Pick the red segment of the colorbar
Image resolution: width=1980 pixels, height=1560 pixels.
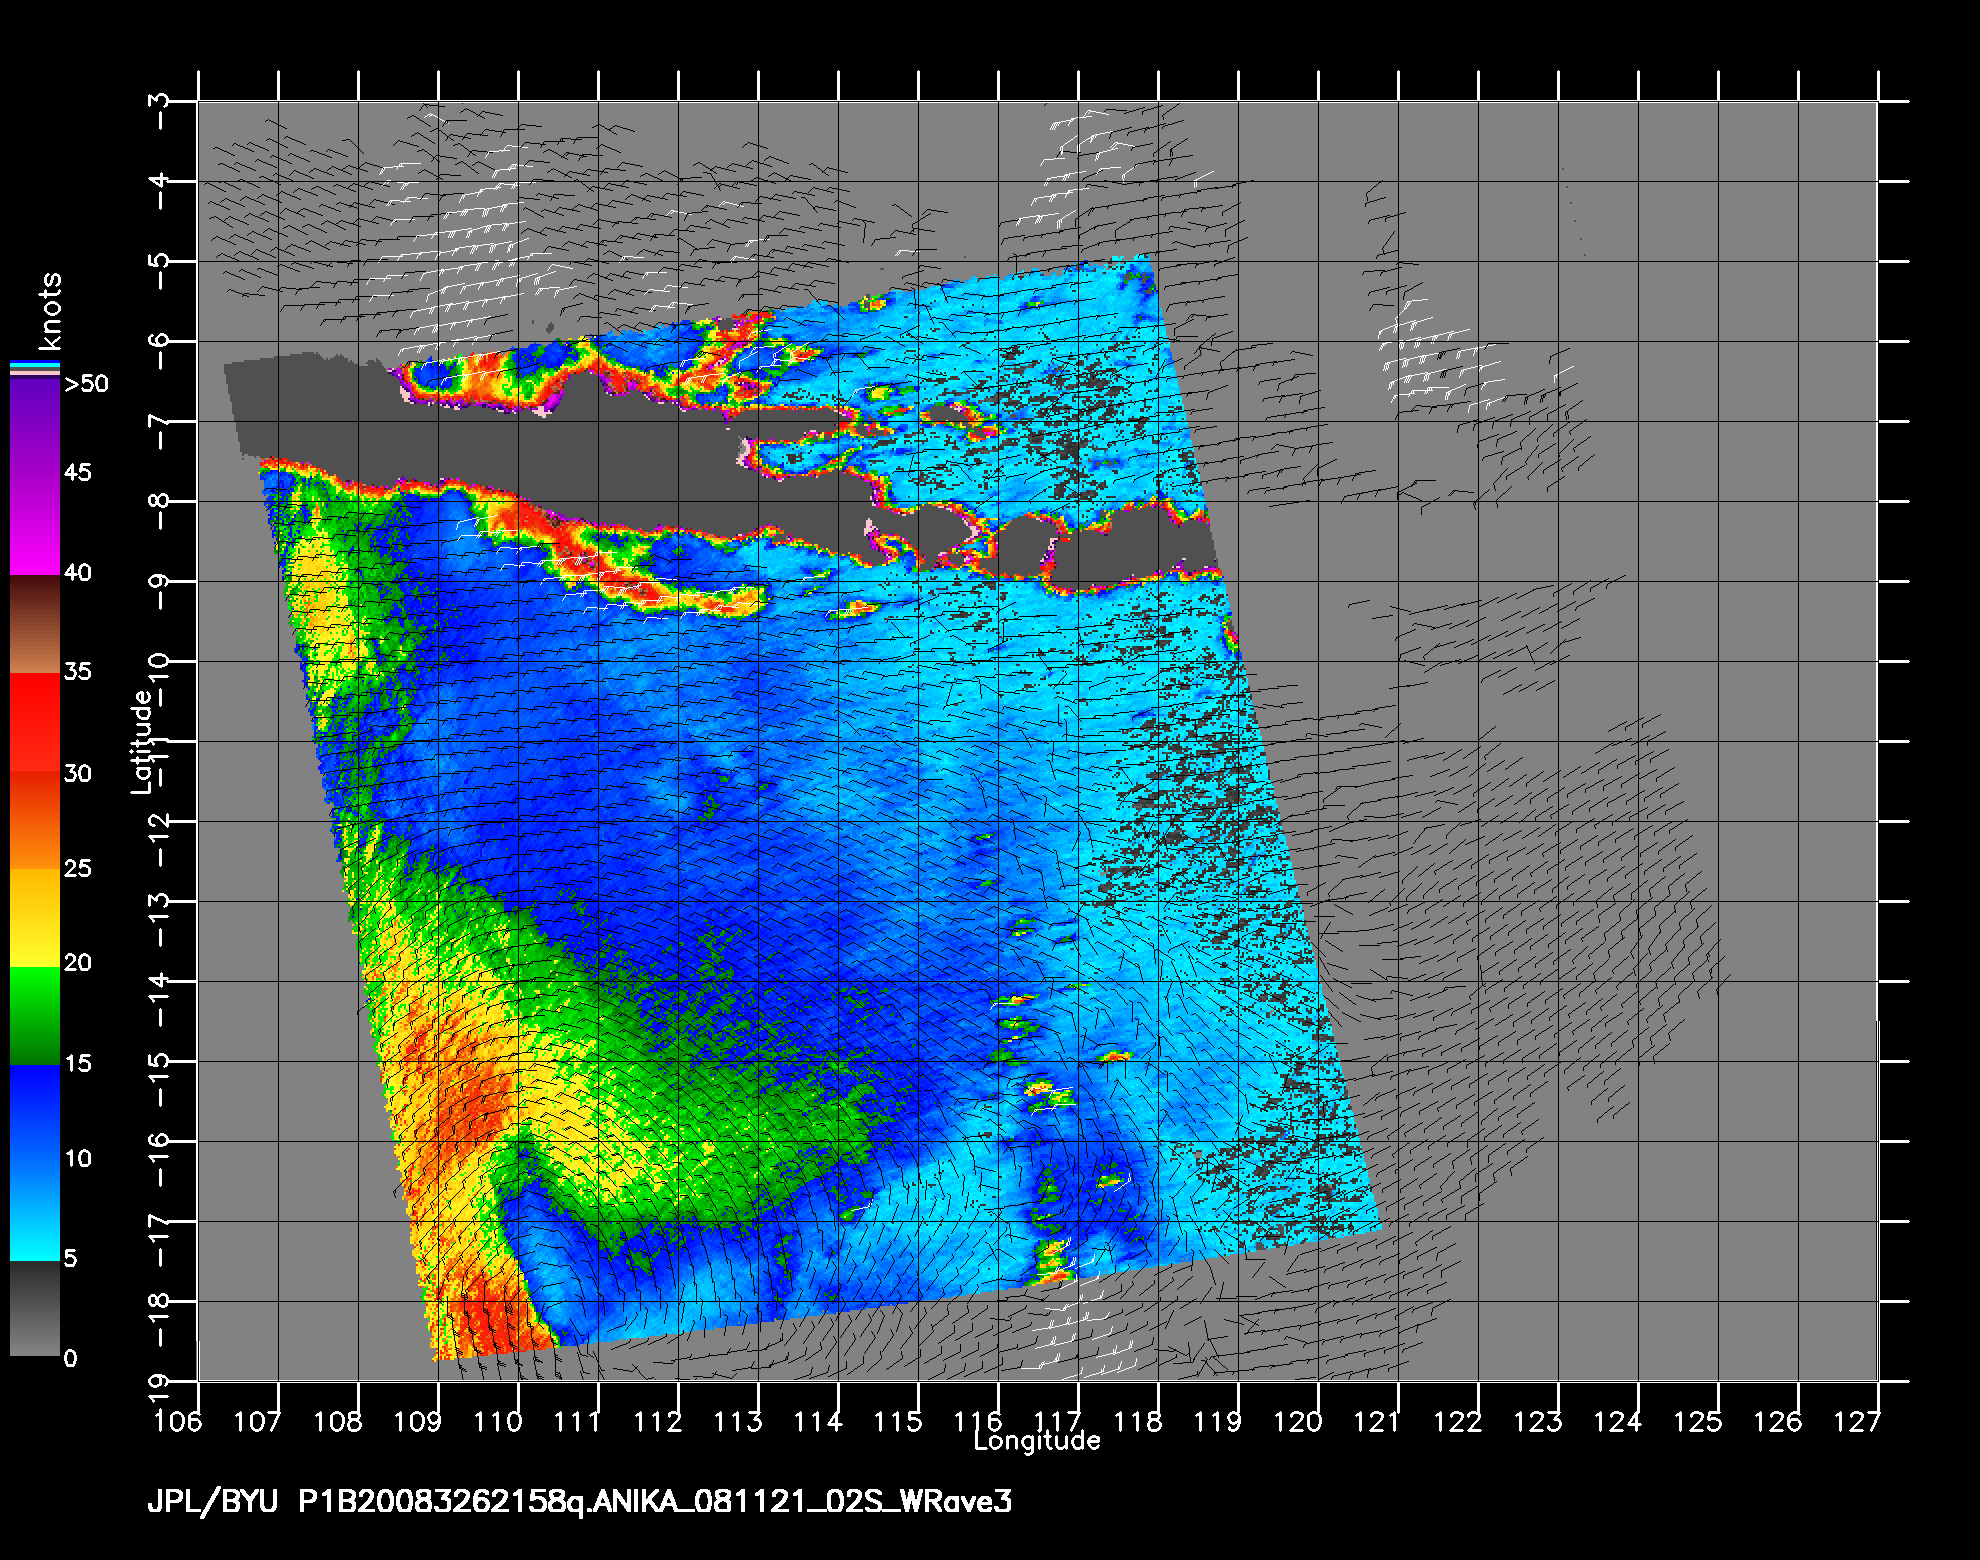coord(35,721)
